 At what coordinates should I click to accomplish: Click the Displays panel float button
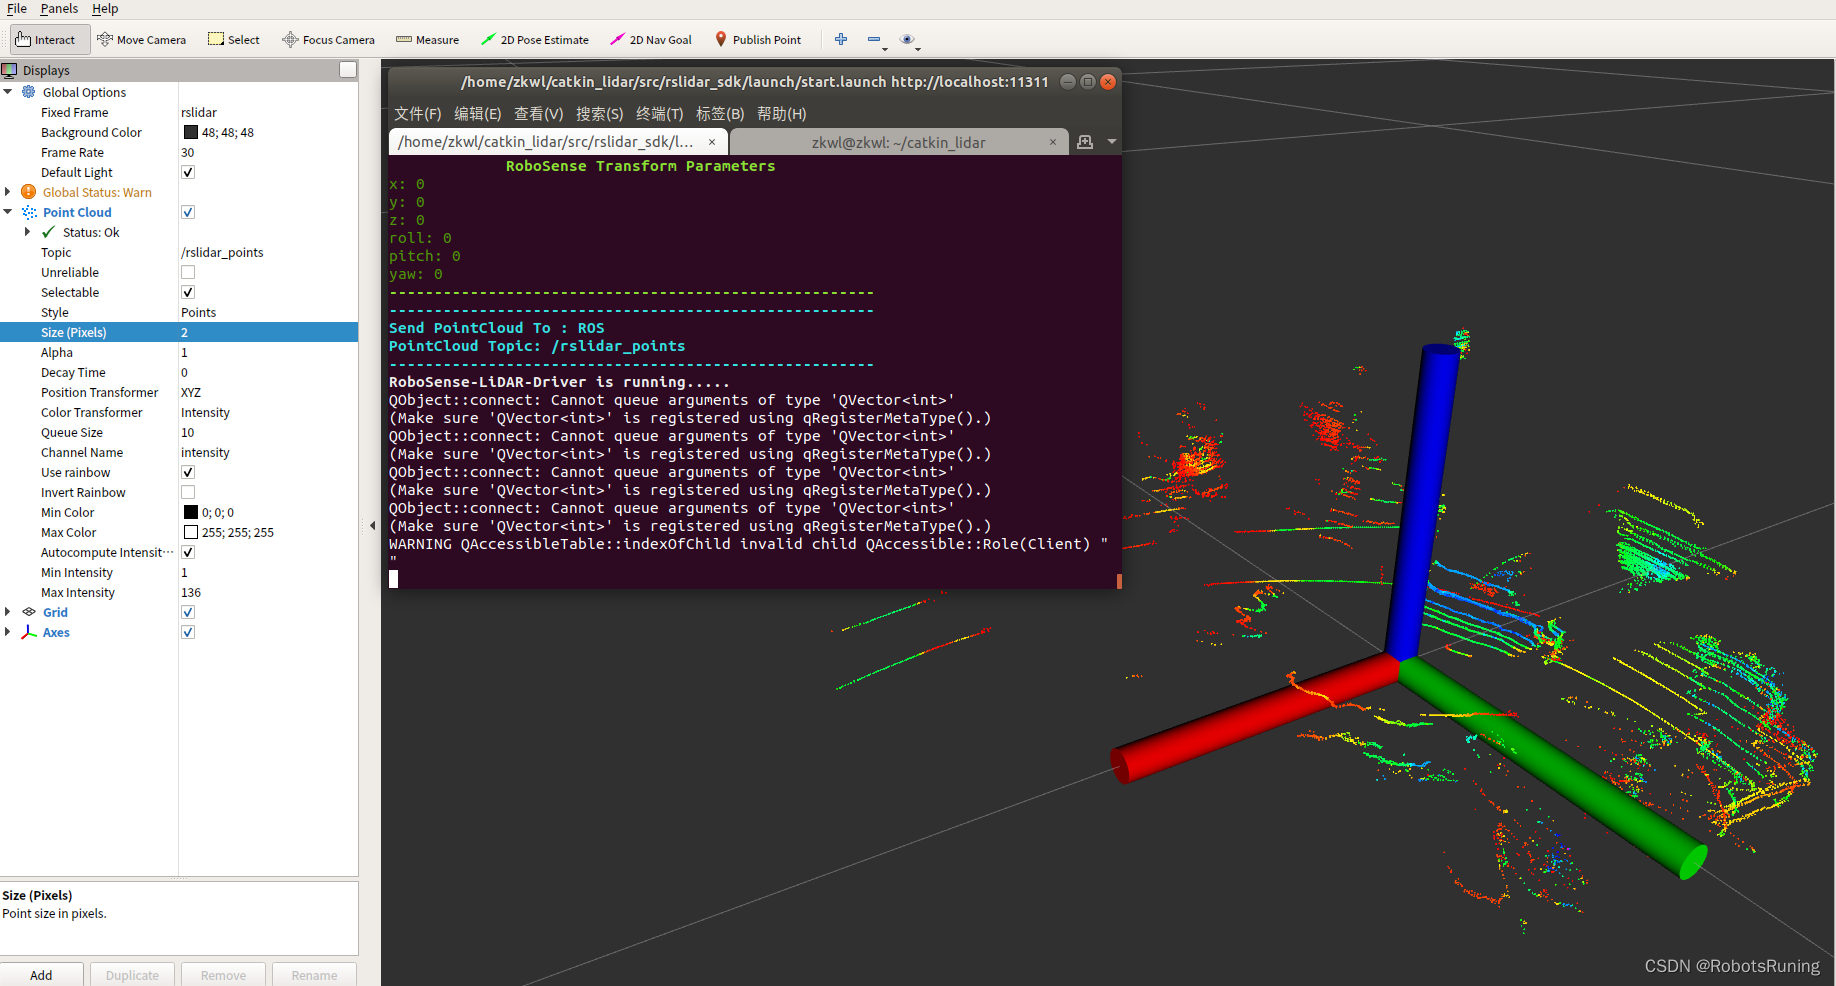pos(348,69)
